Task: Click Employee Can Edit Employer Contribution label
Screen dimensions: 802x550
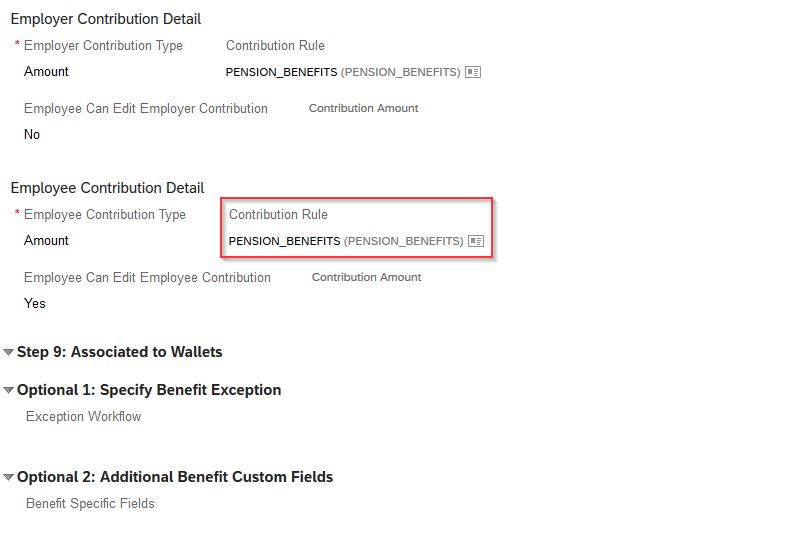Action: (x=146, y=108)
